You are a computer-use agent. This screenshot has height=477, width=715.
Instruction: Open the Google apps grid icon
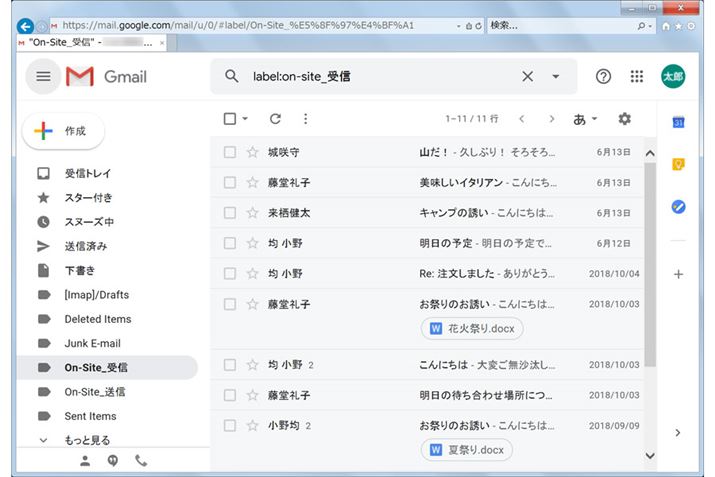tap(637, 77)
